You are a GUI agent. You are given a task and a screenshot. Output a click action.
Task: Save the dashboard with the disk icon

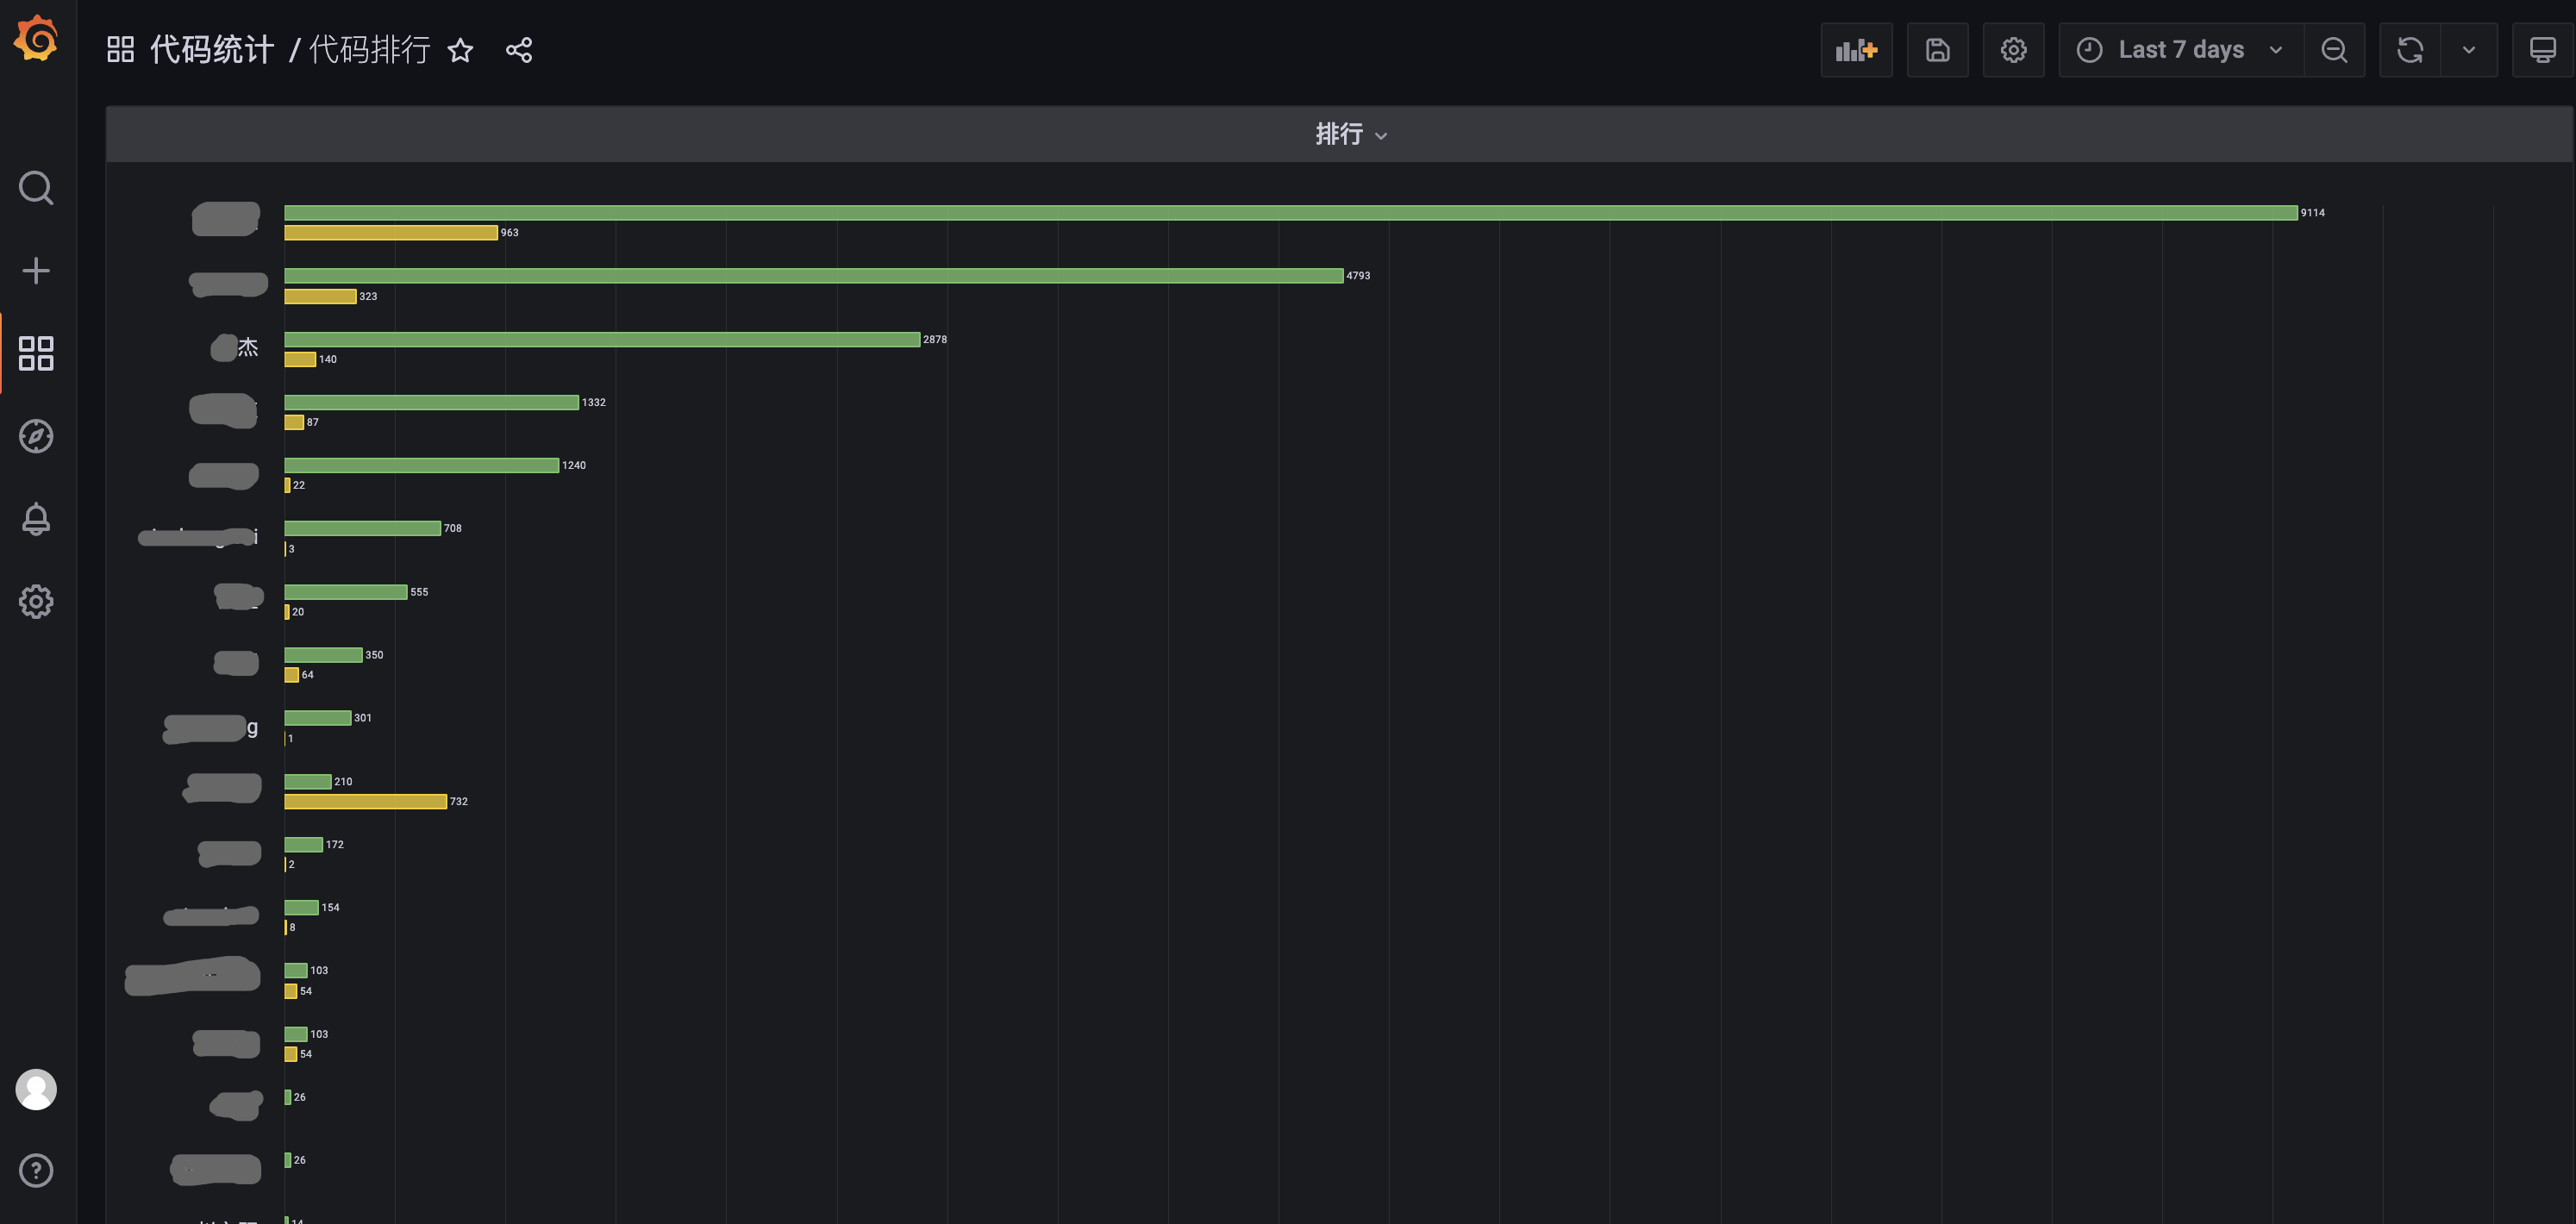(1937, 50)
